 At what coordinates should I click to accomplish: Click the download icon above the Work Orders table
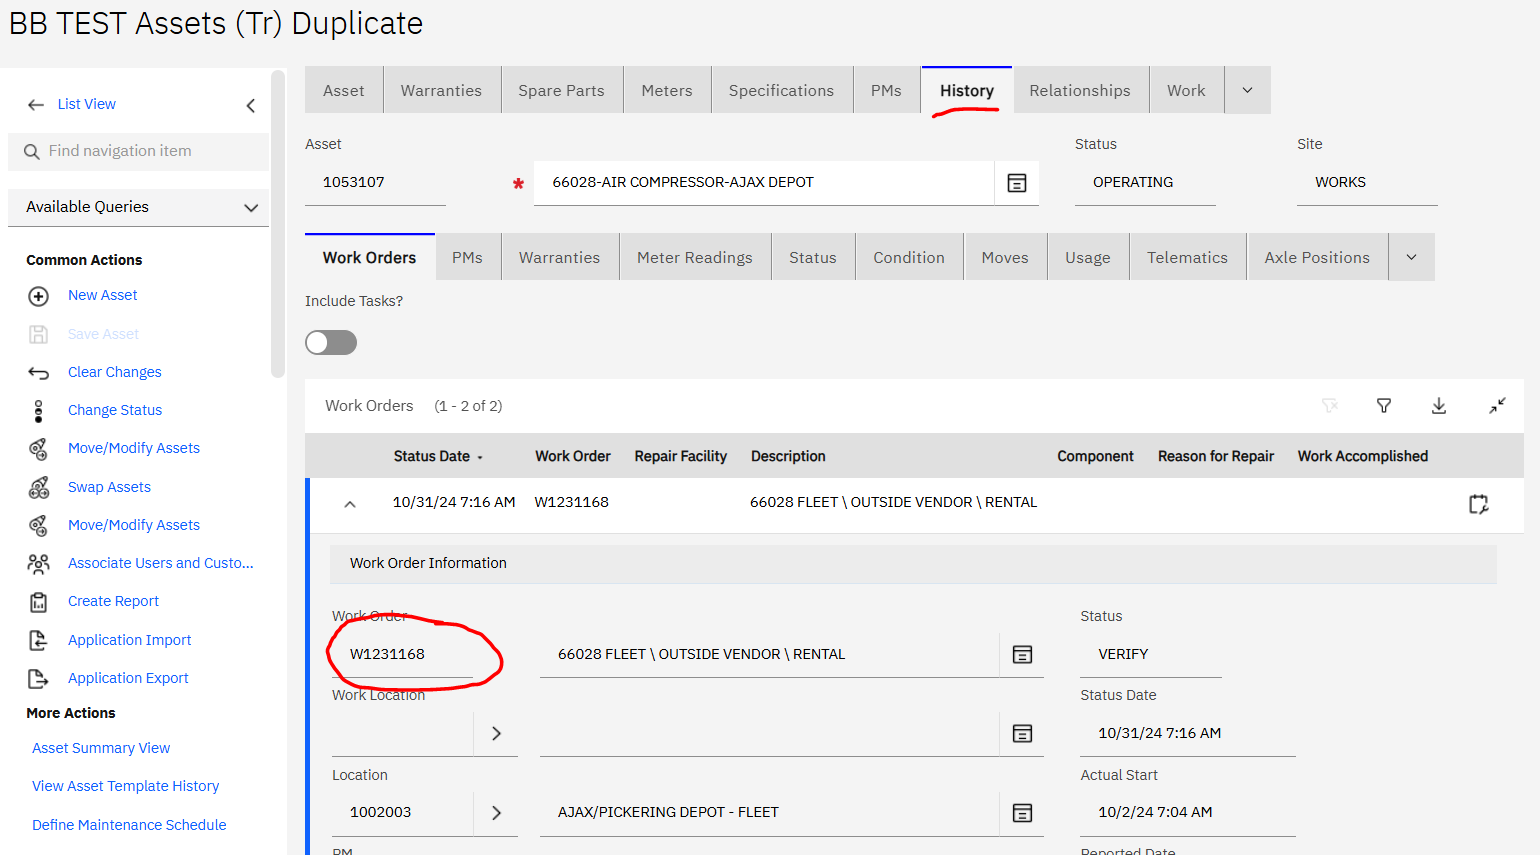pyautogui.click(x=1439, y=406)
